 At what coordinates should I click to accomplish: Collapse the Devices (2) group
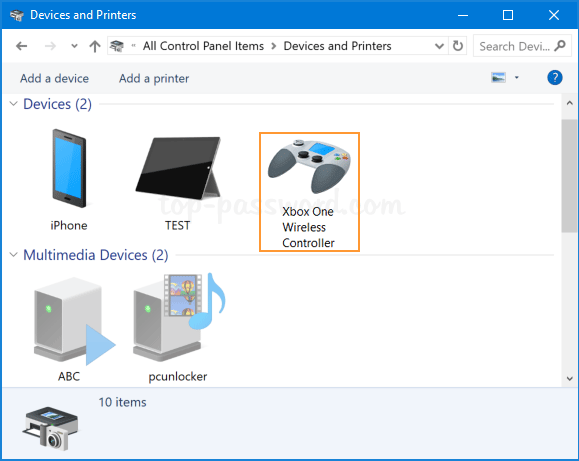coord(14,104)
